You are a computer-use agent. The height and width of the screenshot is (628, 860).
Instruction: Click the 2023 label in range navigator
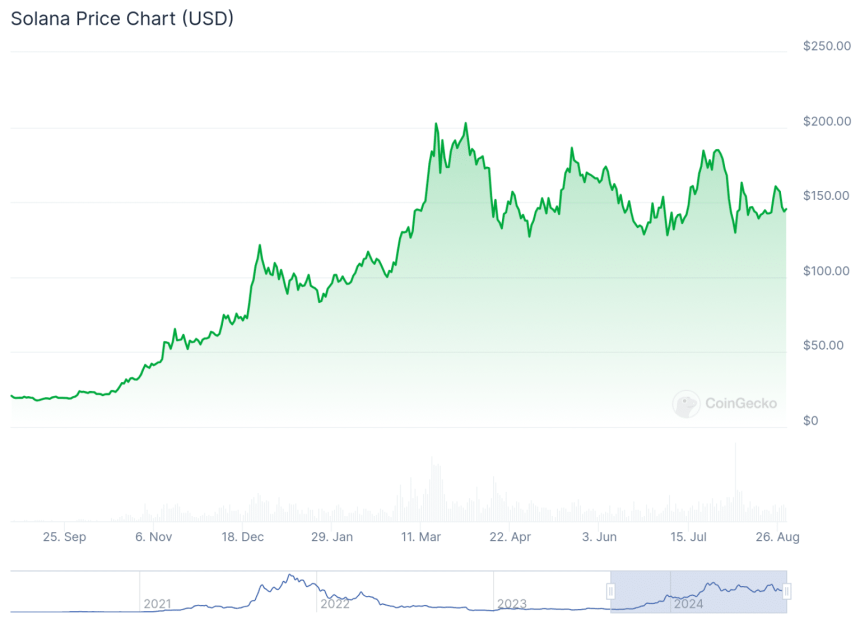[512, 604]
